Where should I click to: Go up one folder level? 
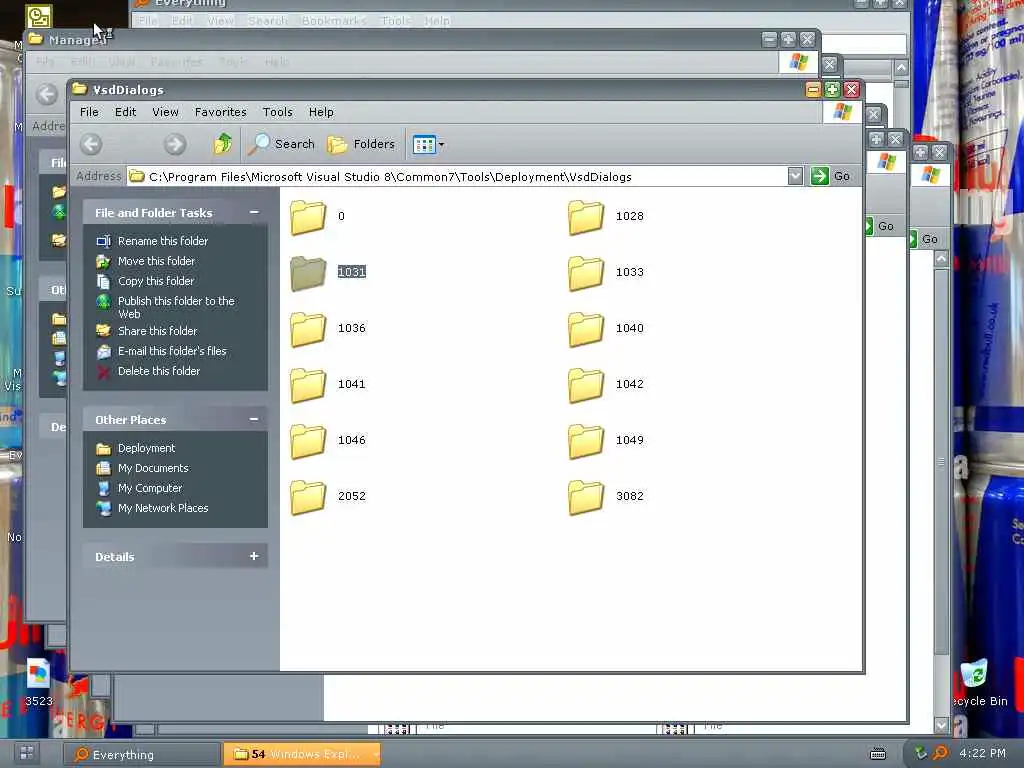(223, 144)
